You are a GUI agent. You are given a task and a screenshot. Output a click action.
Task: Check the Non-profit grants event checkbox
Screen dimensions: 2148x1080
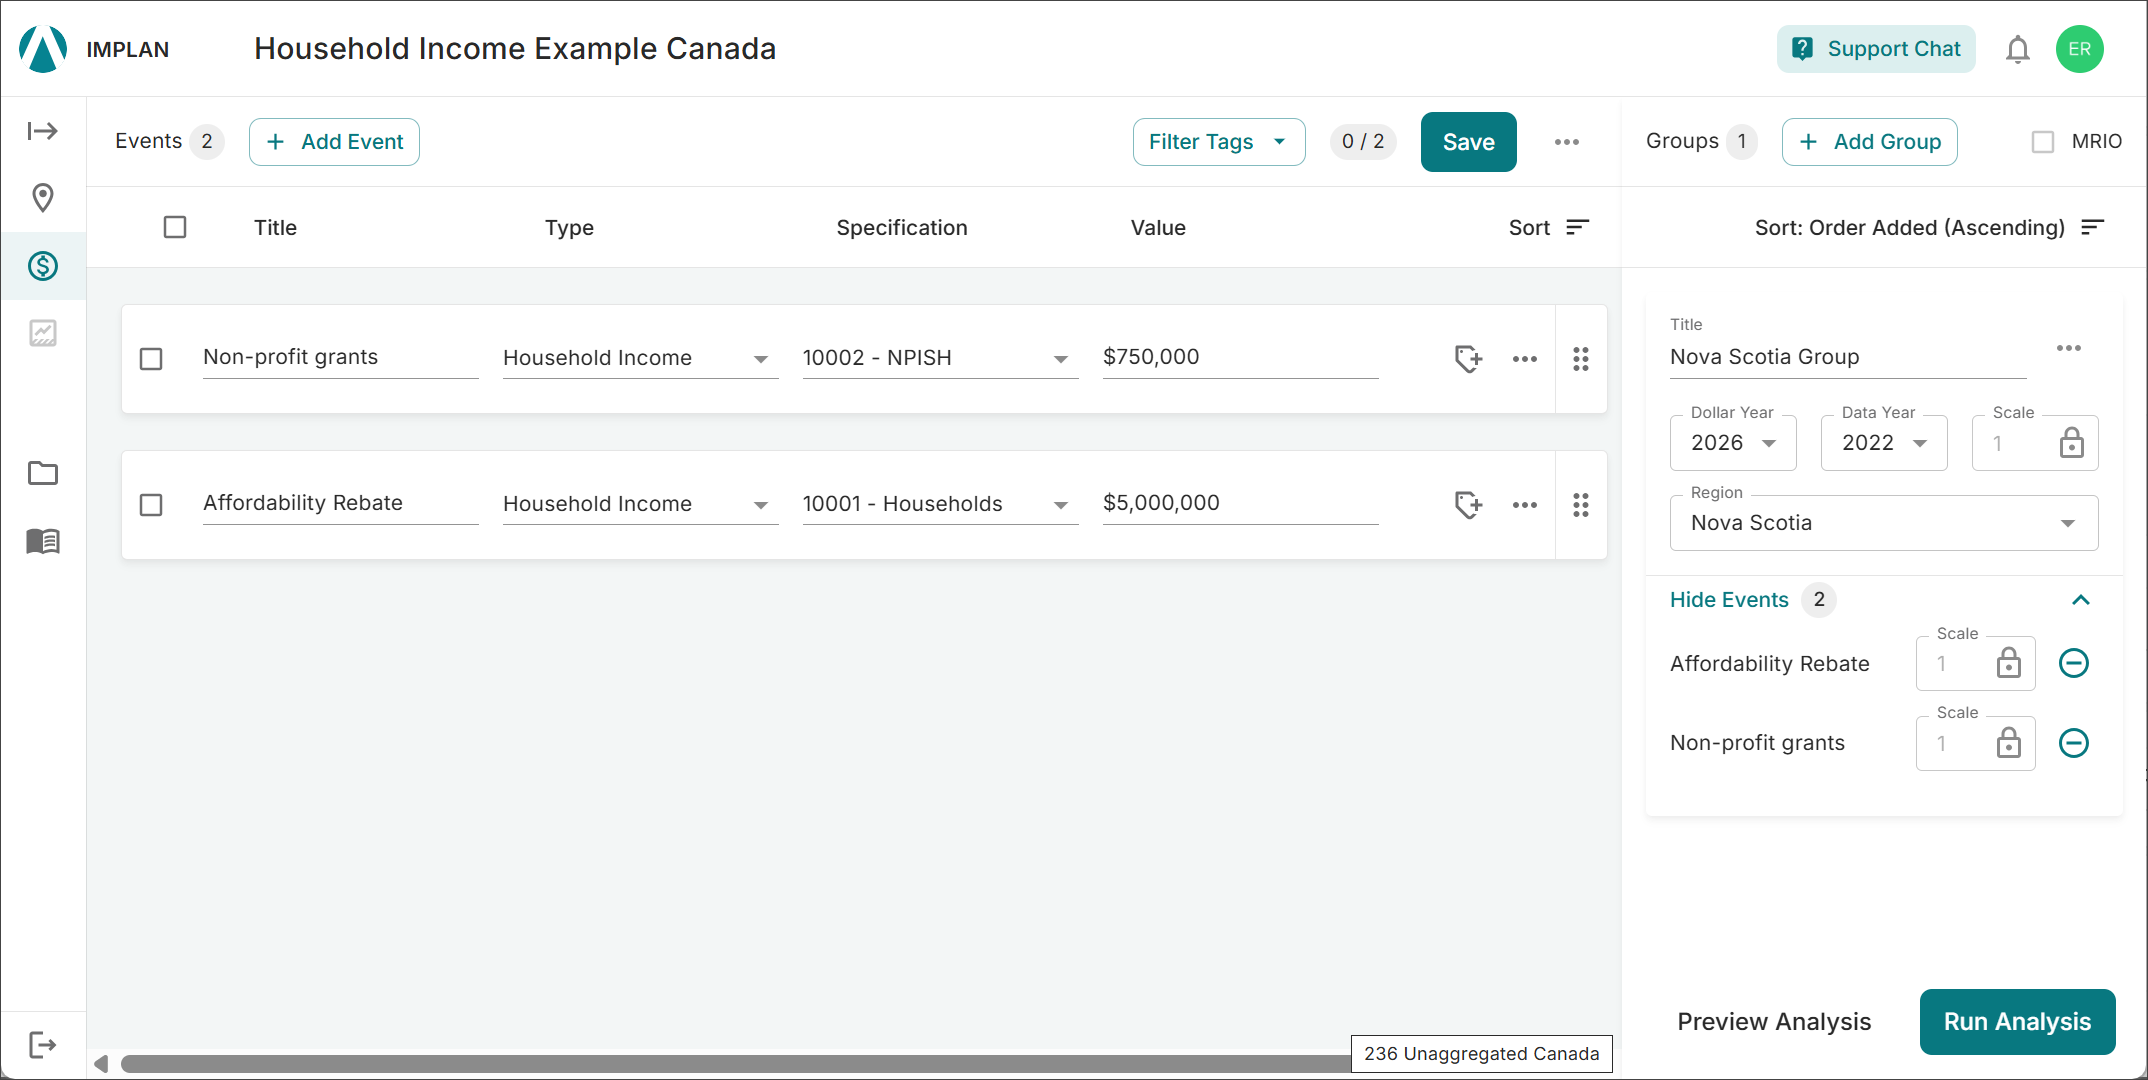point(151,359)
